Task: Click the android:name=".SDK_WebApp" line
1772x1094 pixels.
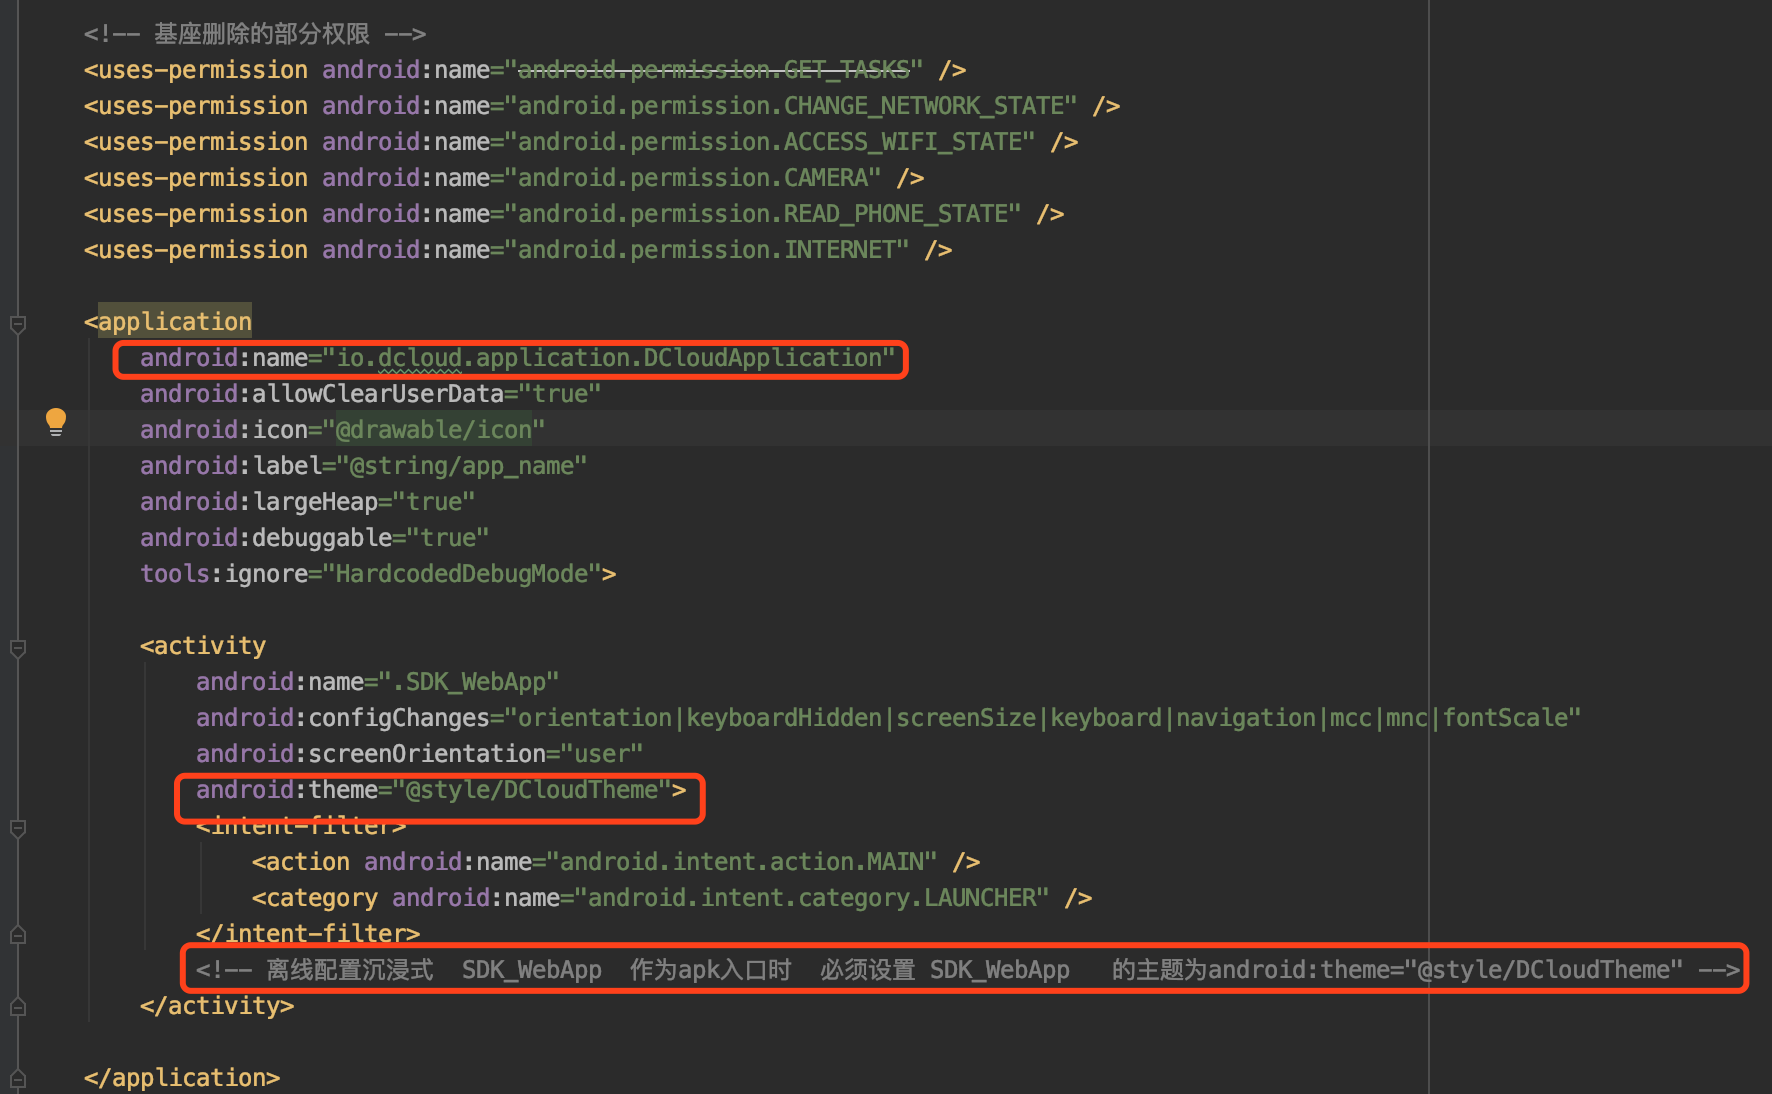Action: 377,682
